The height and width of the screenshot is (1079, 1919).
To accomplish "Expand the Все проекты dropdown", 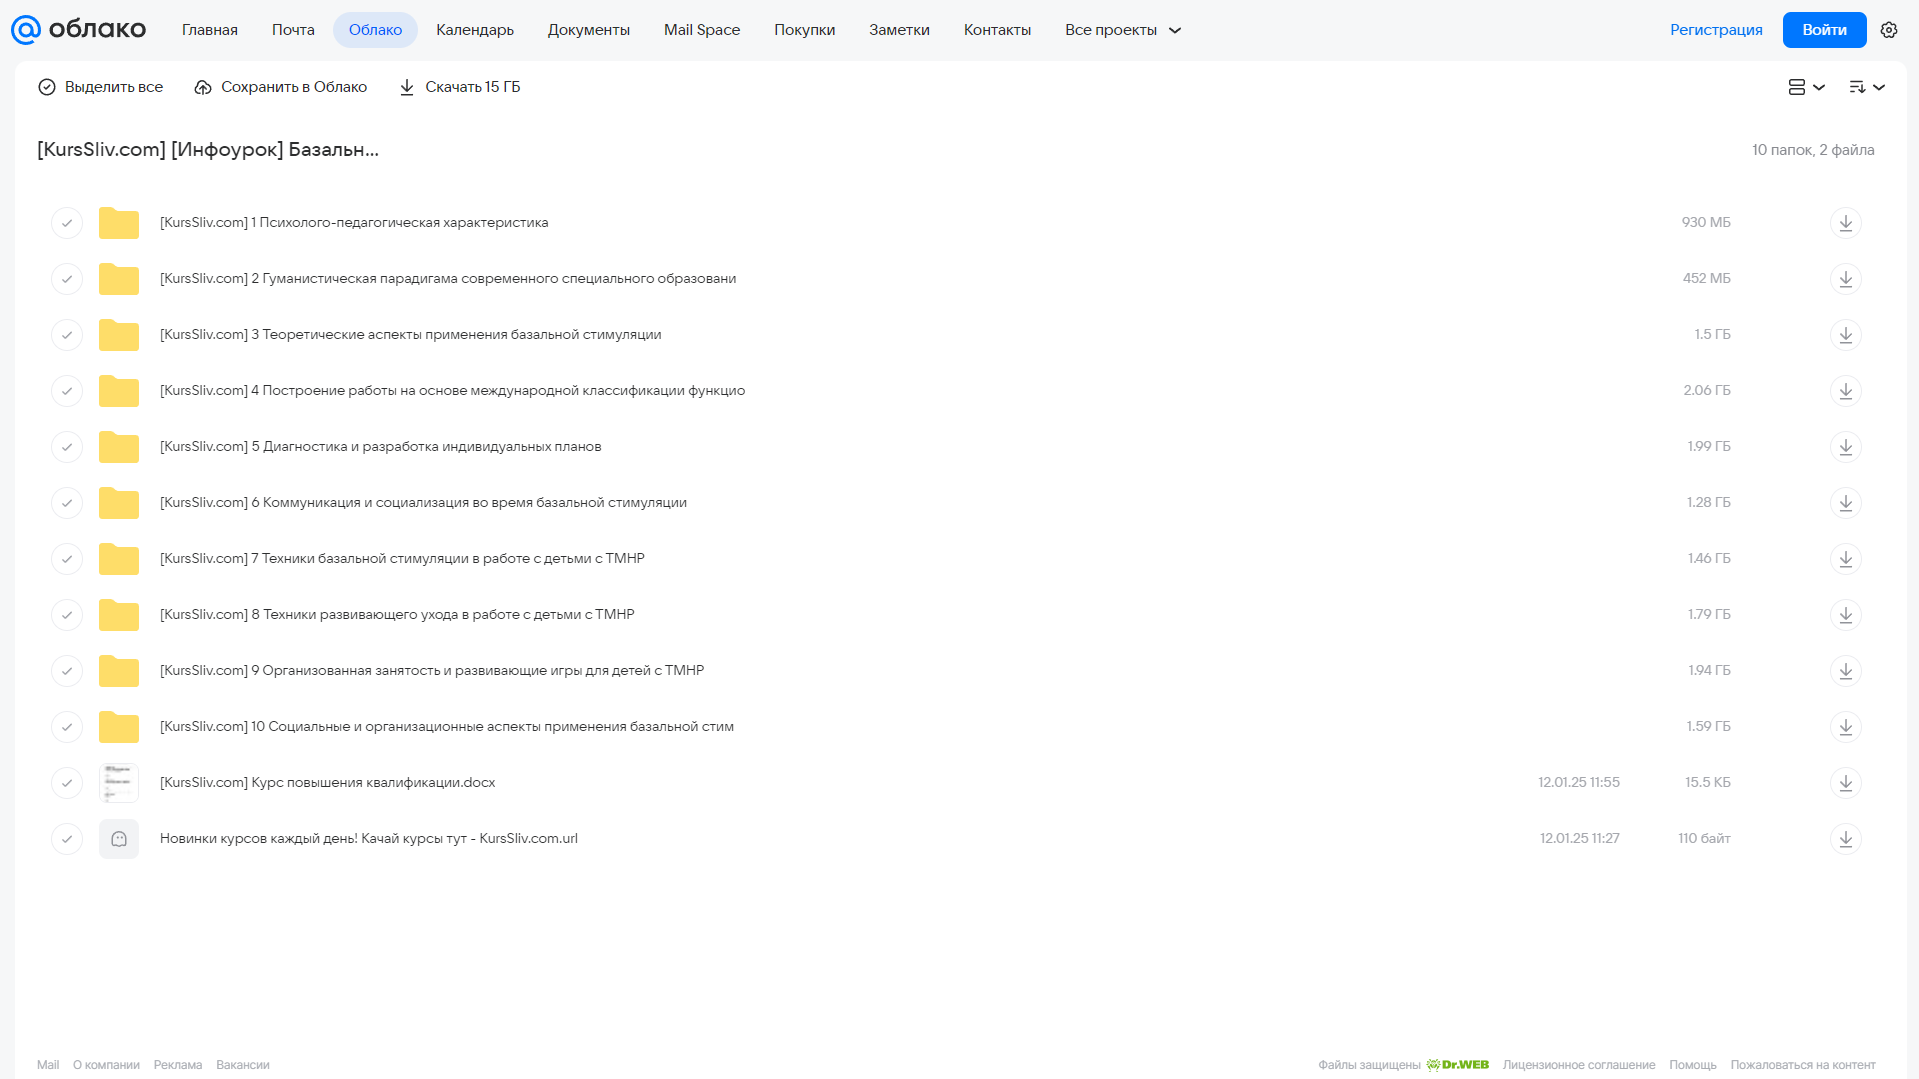I will coord(1123,30).
